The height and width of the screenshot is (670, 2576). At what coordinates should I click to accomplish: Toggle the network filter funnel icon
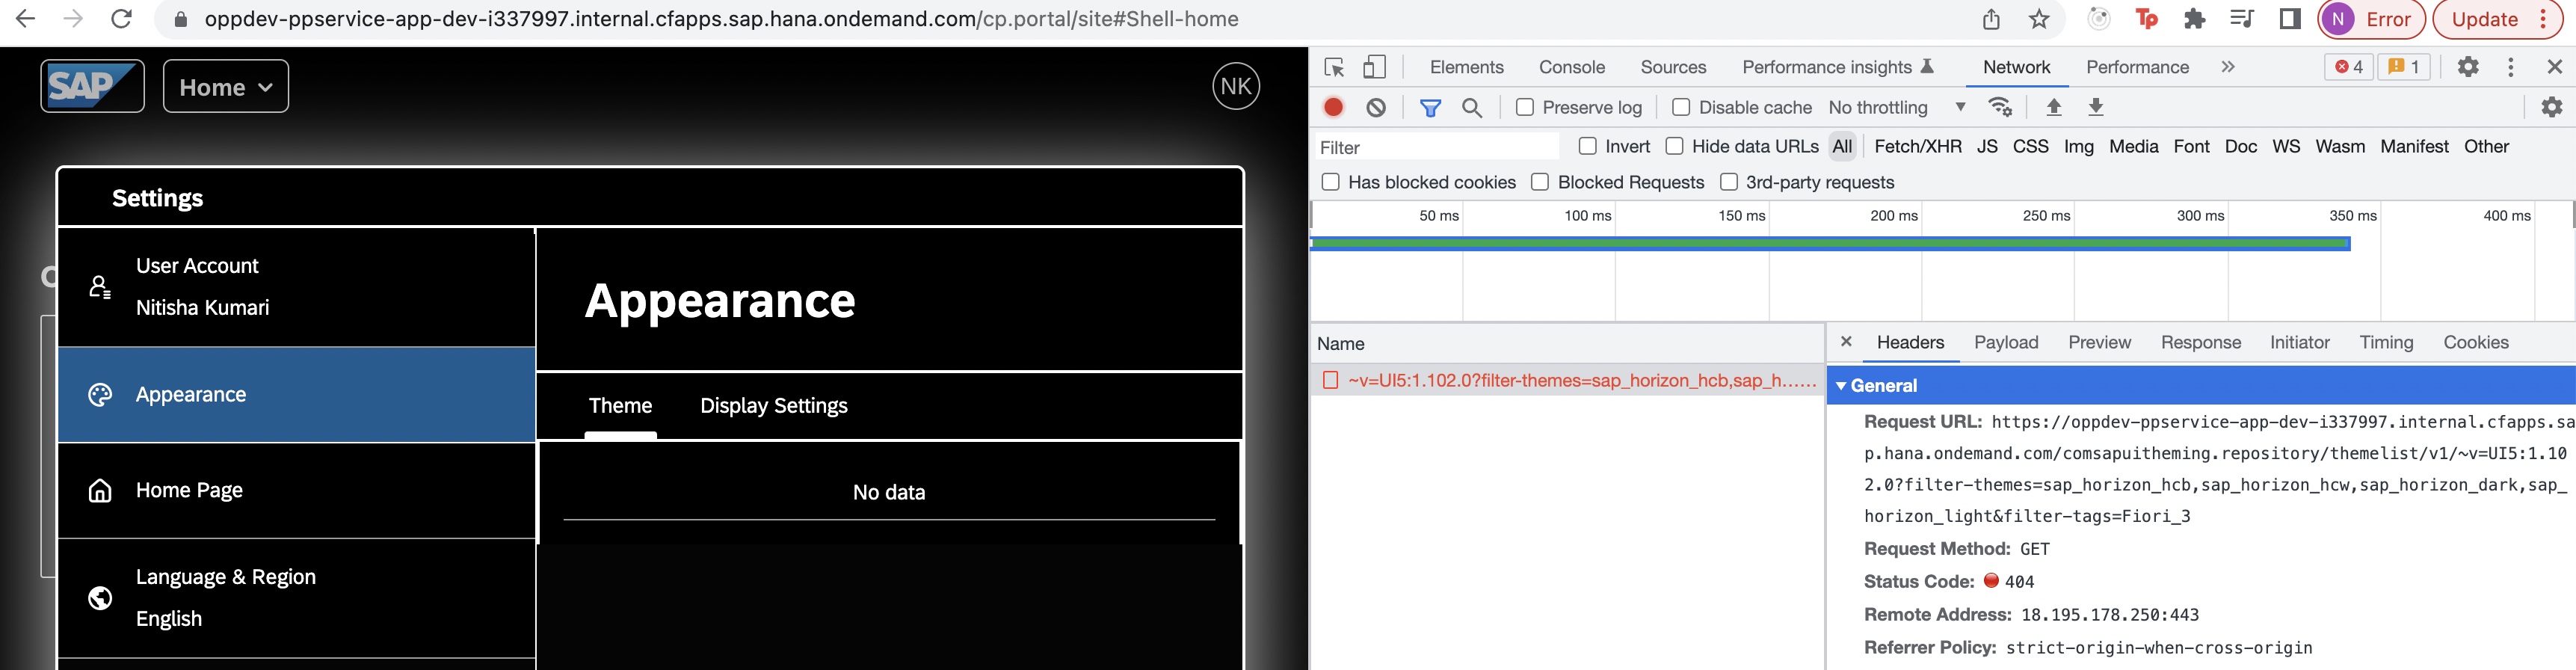click(1430, 107)
